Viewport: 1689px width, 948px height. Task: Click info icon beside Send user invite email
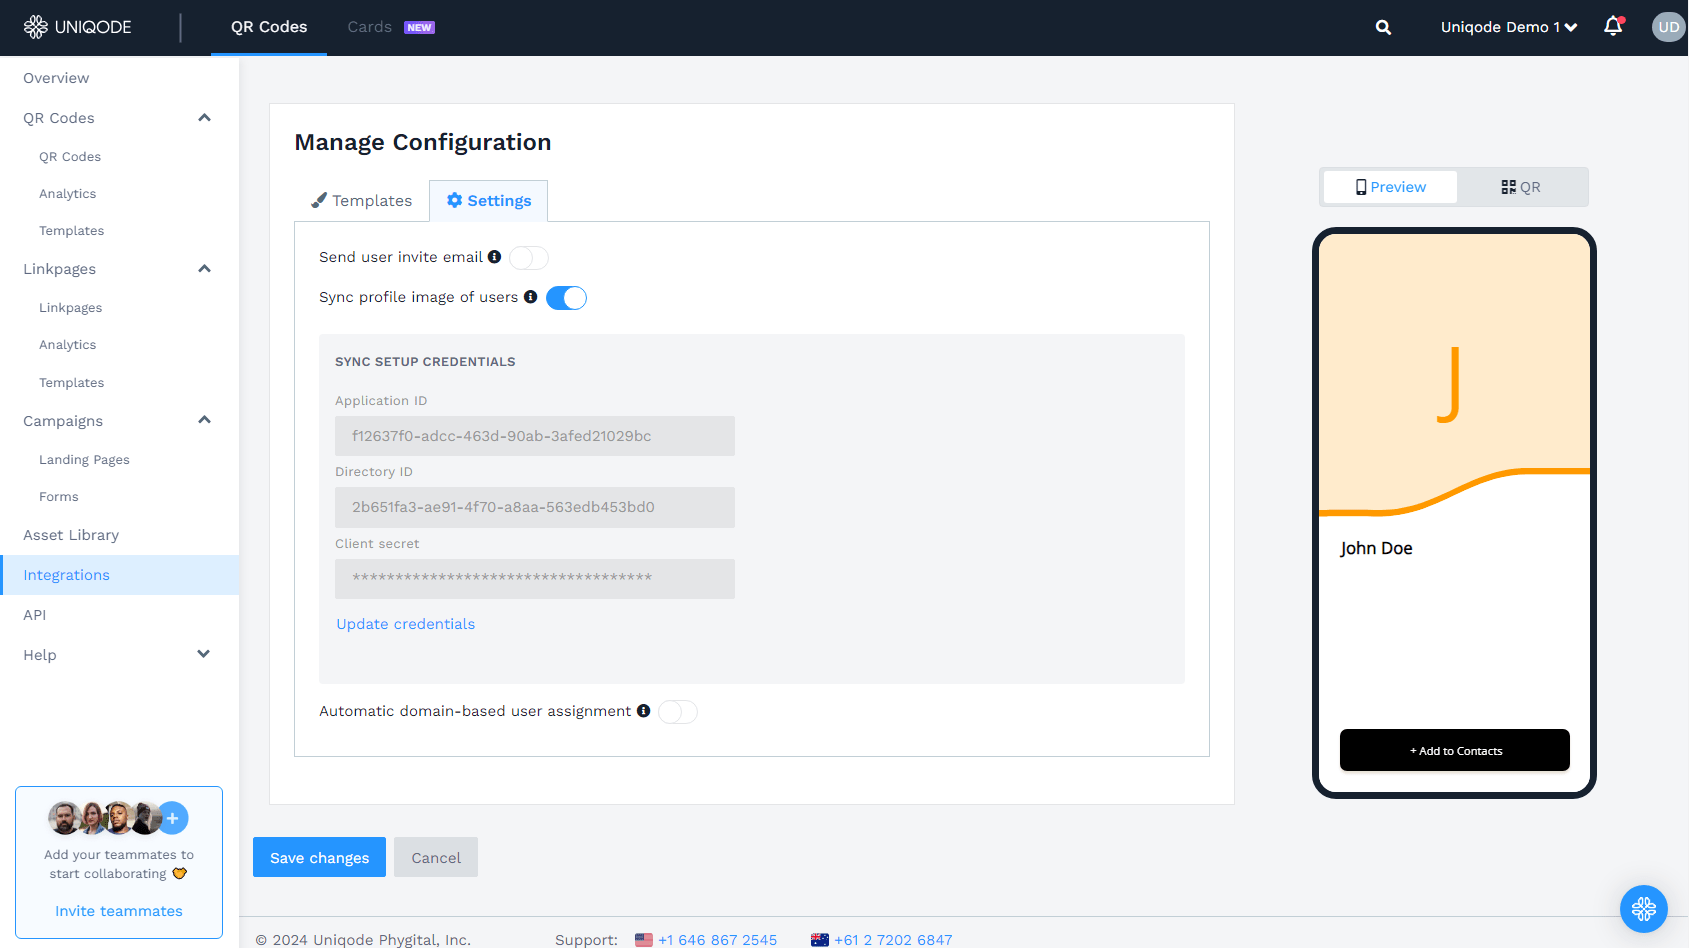(494, 257)
